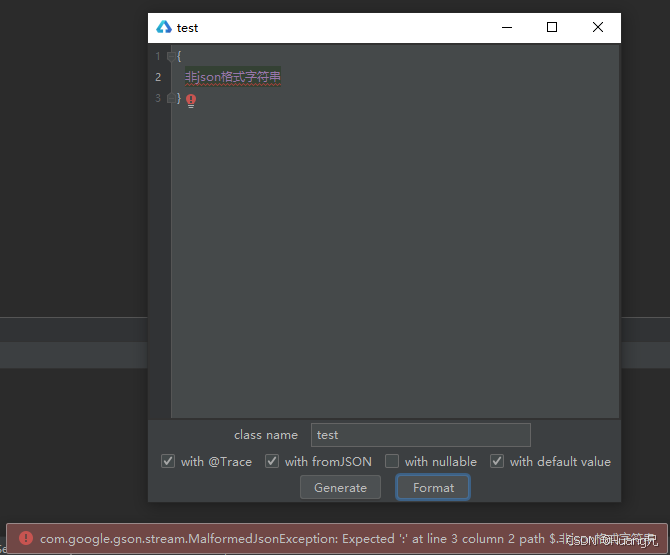670x555 pixels.
Task: Click the line number 3 in the gutter
Action: [158, 98]
